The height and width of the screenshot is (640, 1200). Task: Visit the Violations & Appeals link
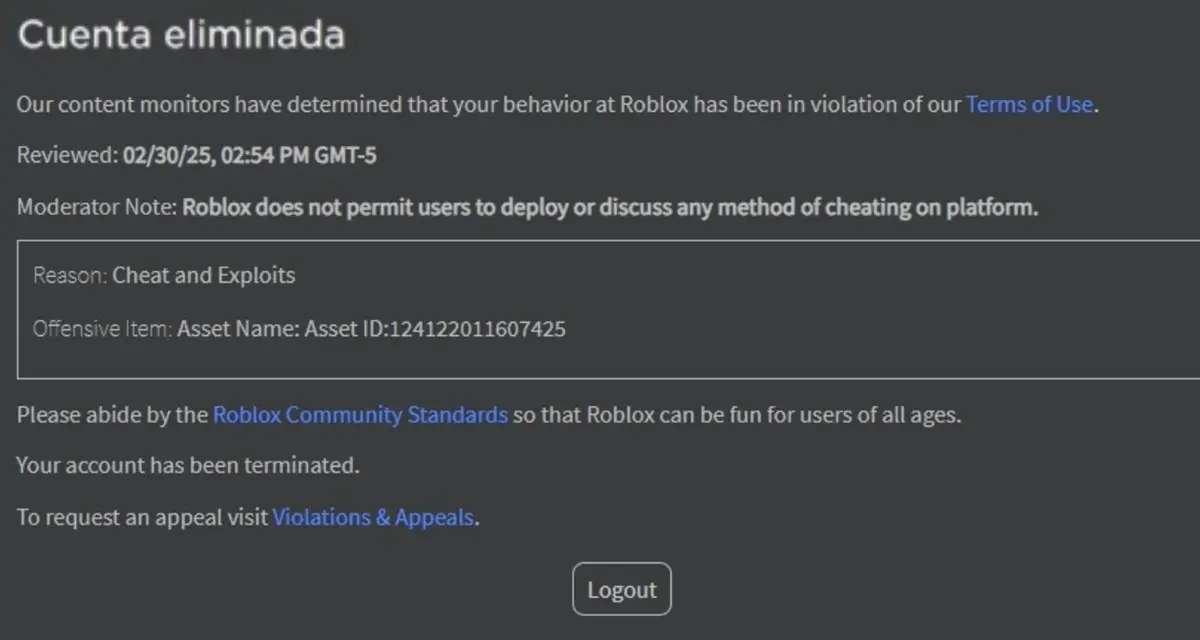point(373,518)
